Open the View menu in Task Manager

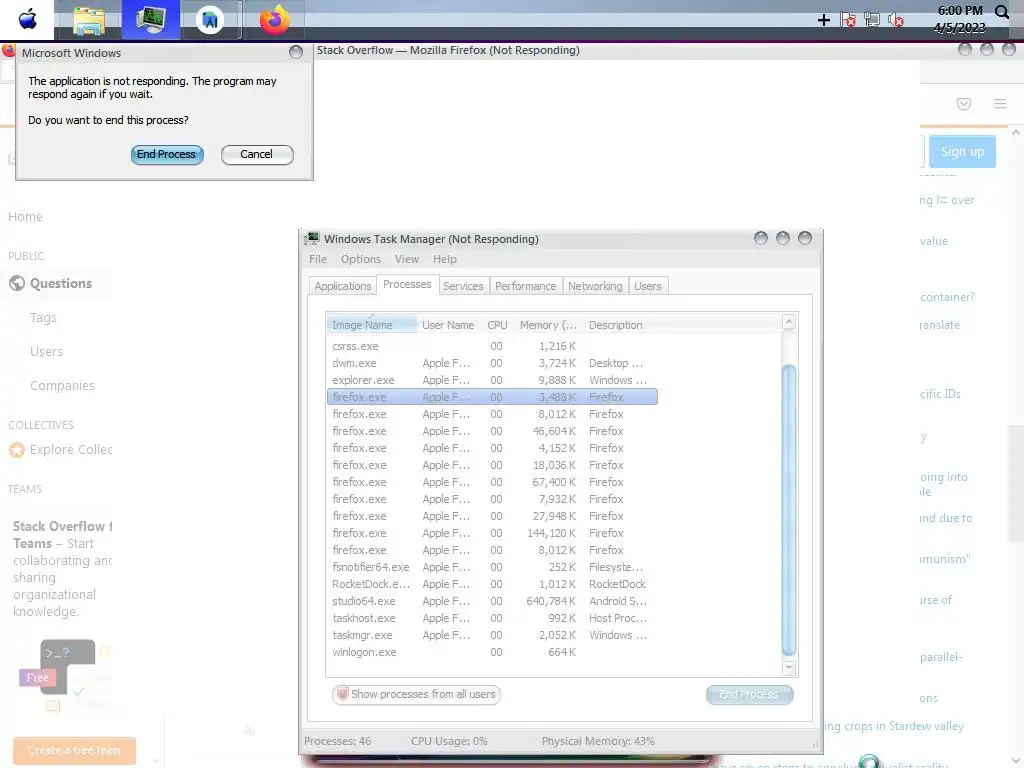pos(406,259)
